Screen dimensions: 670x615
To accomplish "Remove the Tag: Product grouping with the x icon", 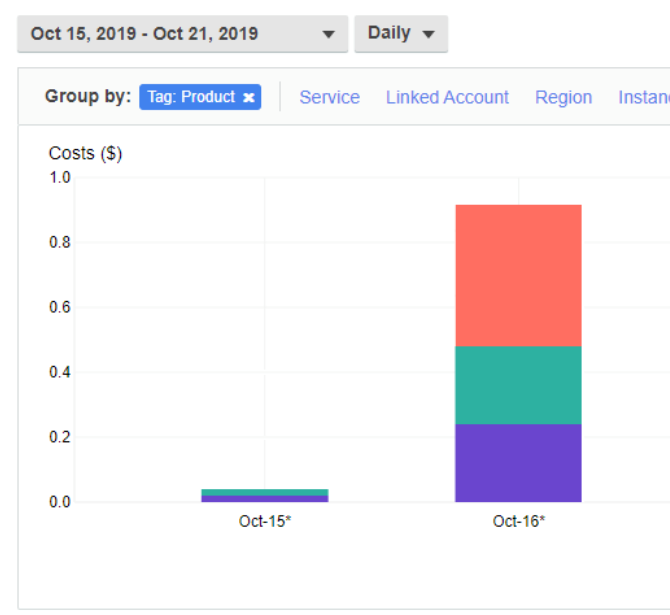I will coord(248,98).
